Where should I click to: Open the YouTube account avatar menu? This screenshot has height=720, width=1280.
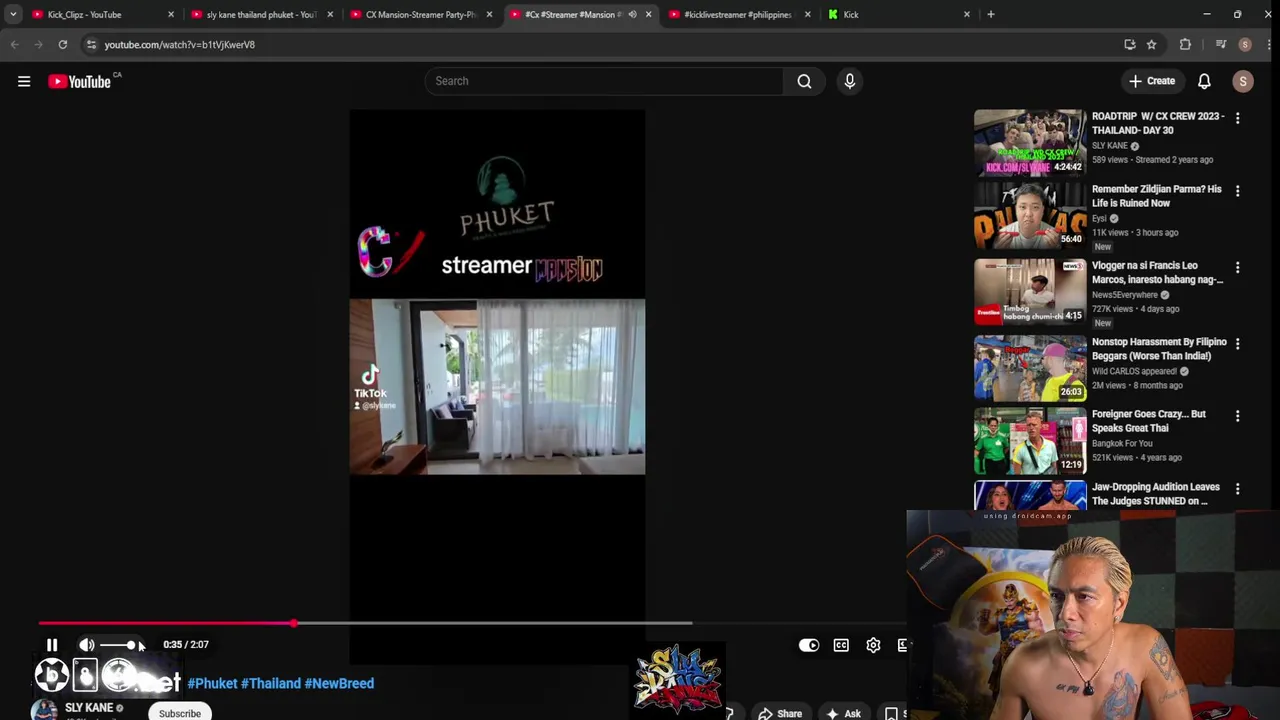1243,81
